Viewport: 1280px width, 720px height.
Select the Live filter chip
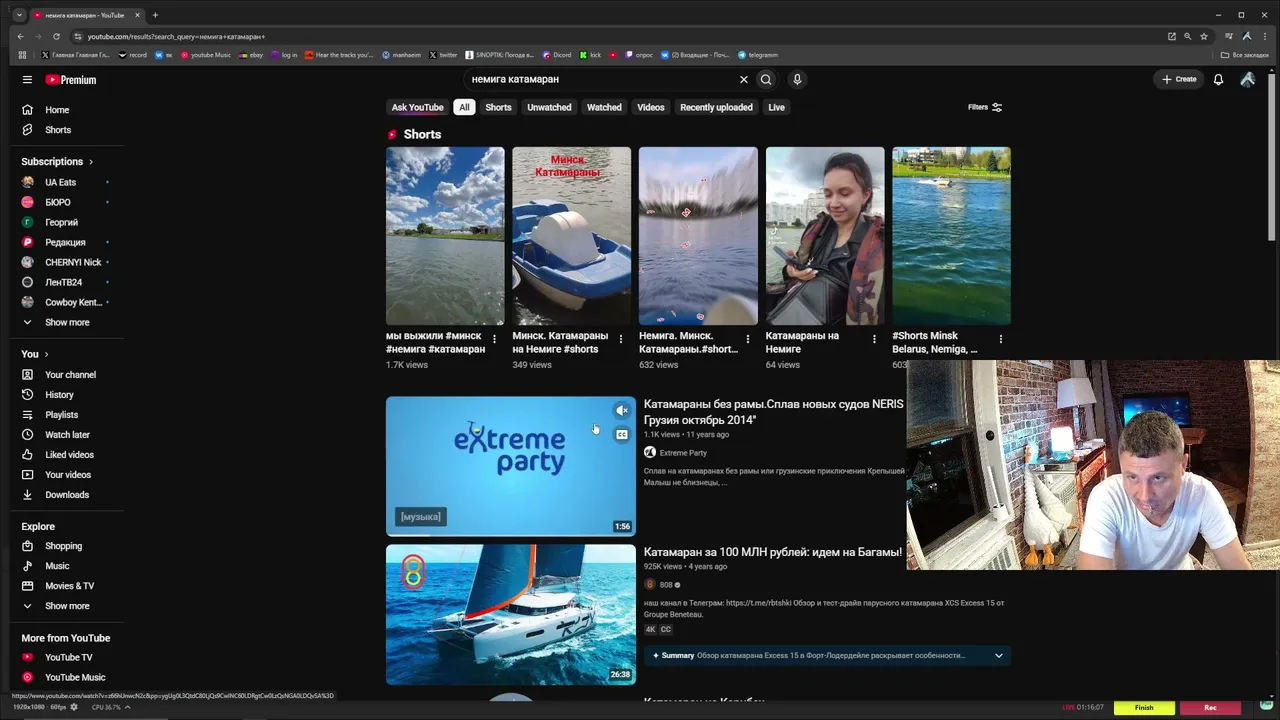point(776,107)
